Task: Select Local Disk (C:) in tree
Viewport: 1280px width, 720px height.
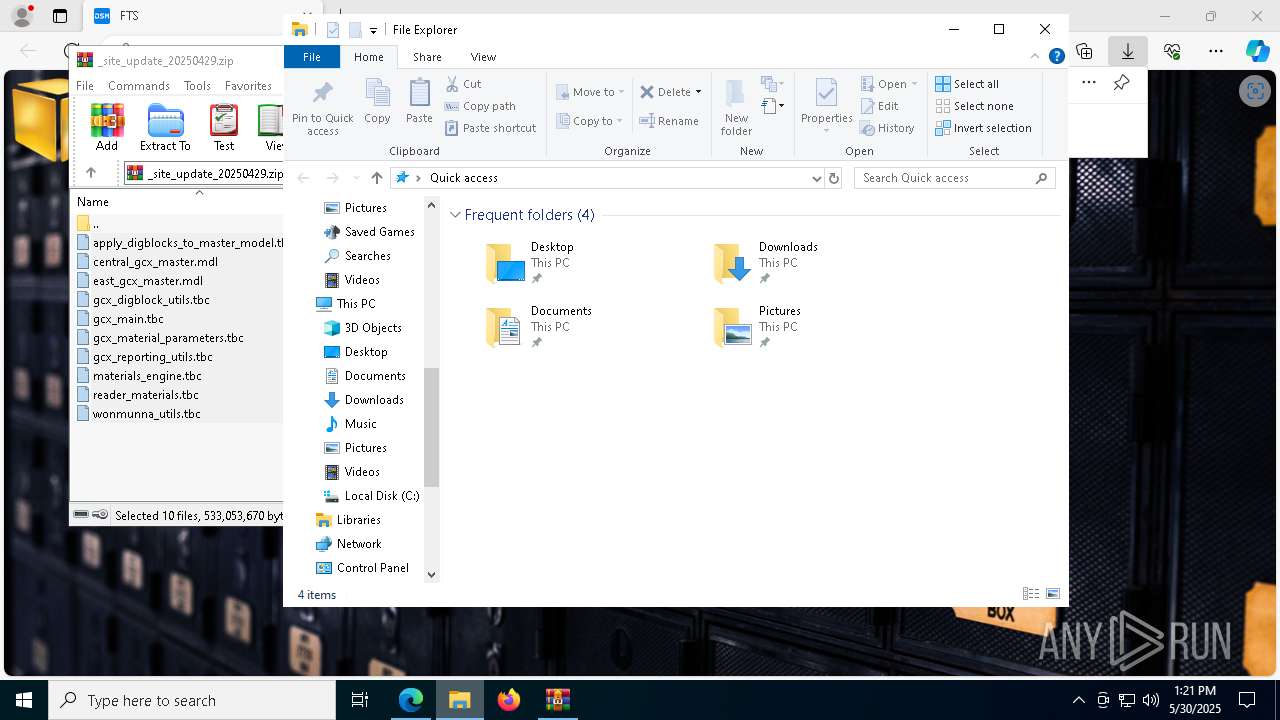Action: click(371, 496)
